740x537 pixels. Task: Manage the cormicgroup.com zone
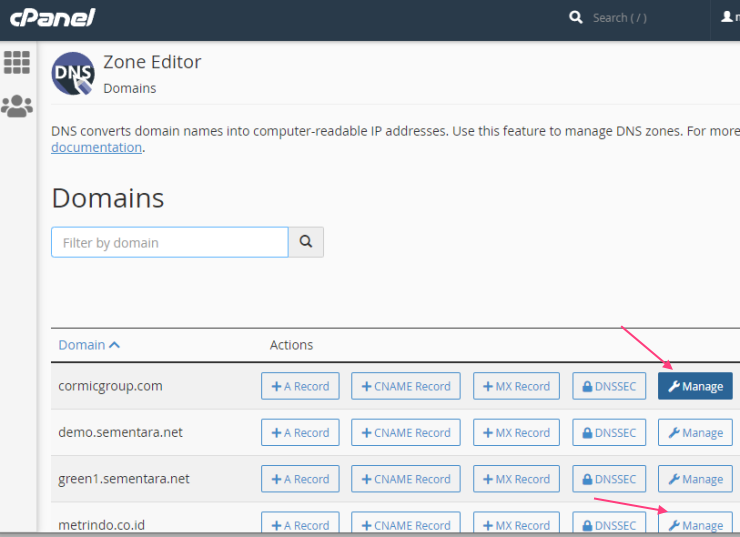point(695,386)
